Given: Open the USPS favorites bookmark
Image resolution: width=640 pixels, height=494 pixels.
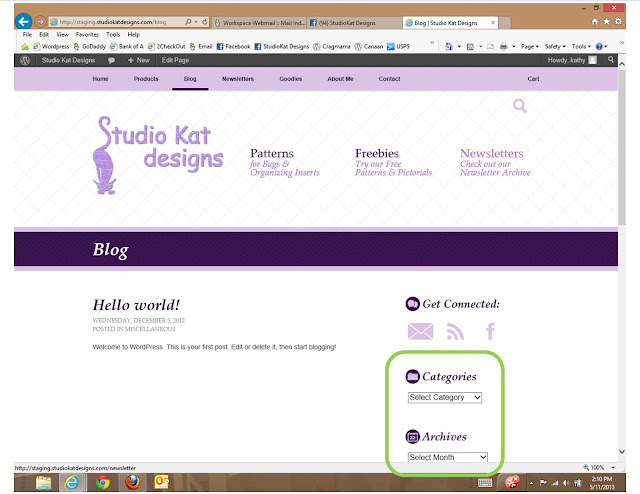Looking at the screenshot, I should point(398,47).
